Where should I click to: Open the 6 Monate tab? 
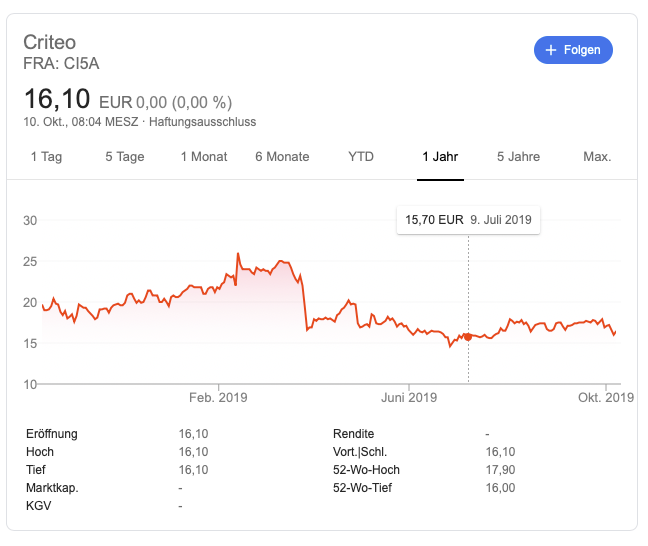(282, 157)
